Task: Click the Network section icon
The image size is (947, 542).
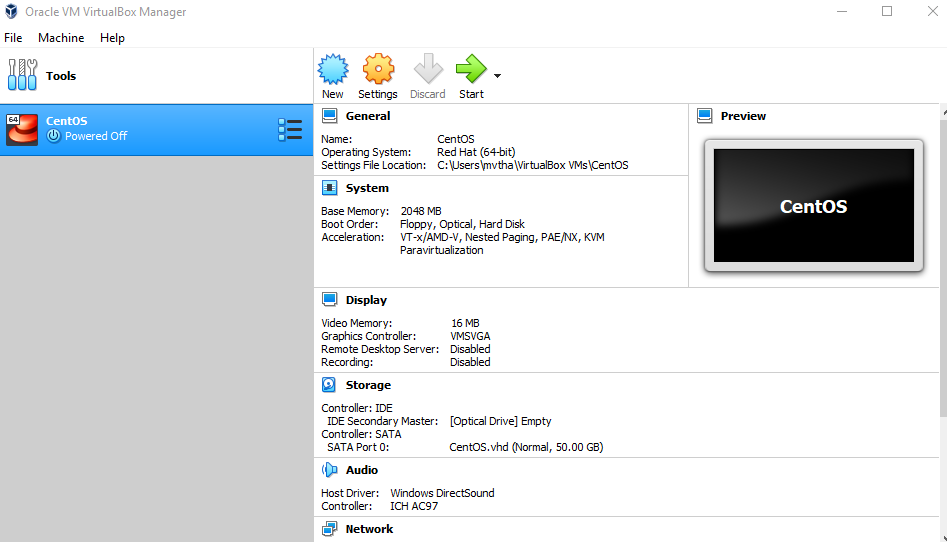Action: (x=330, y=529)
